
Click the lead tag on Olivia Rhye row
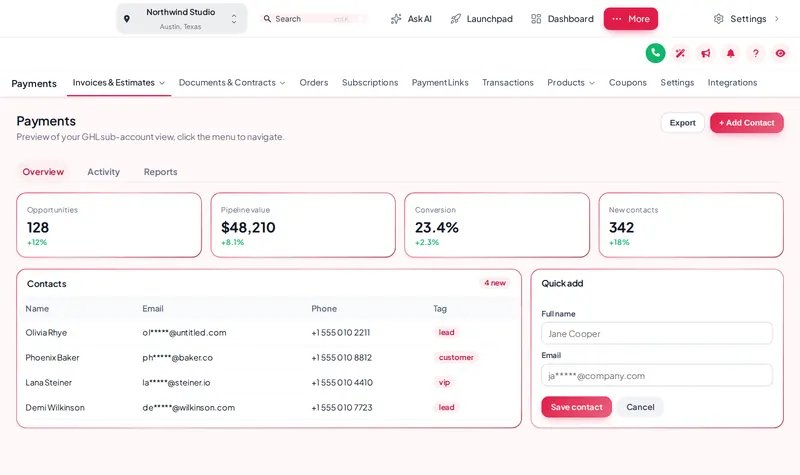pos(446,333)
